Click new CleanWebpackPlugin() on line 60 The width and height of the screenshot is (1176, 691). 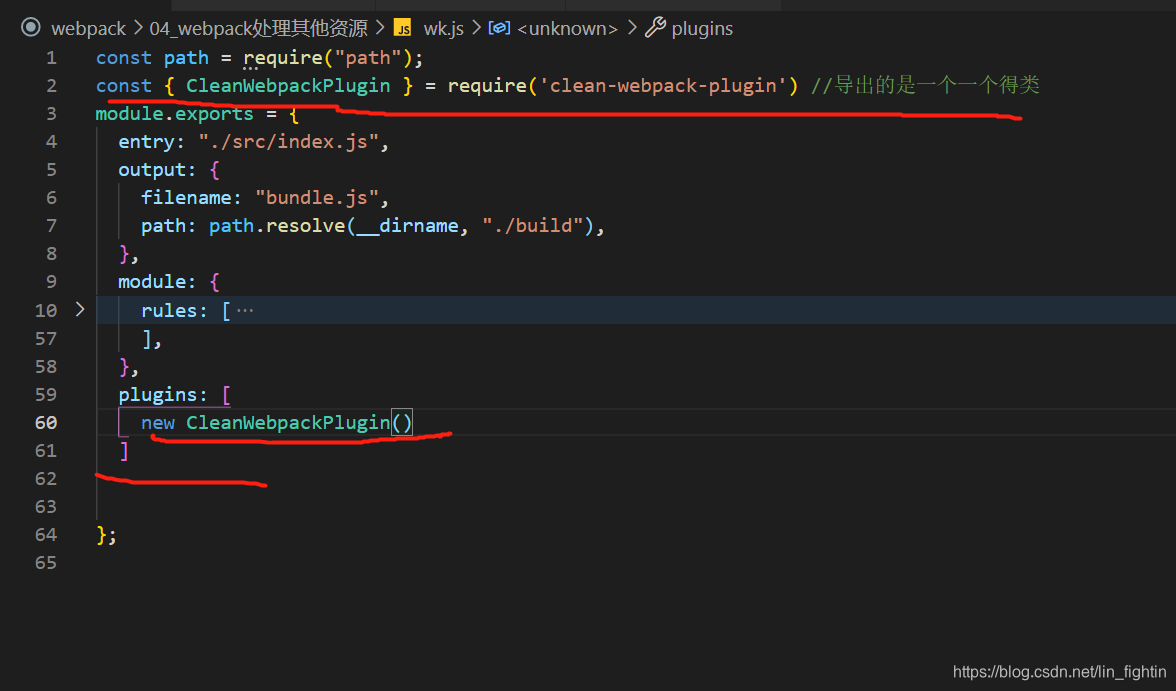(x=277, y=423)
